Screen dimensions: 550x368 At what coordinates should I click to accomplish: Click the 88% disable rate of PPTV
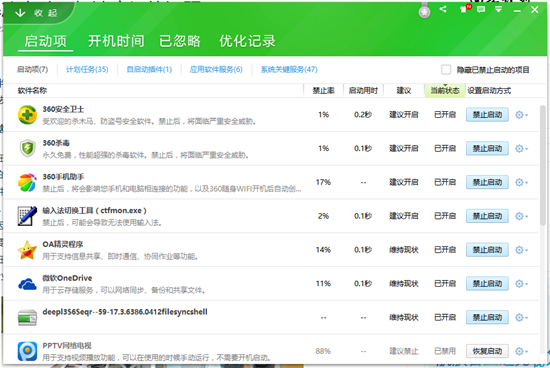[x=323, y=351]
